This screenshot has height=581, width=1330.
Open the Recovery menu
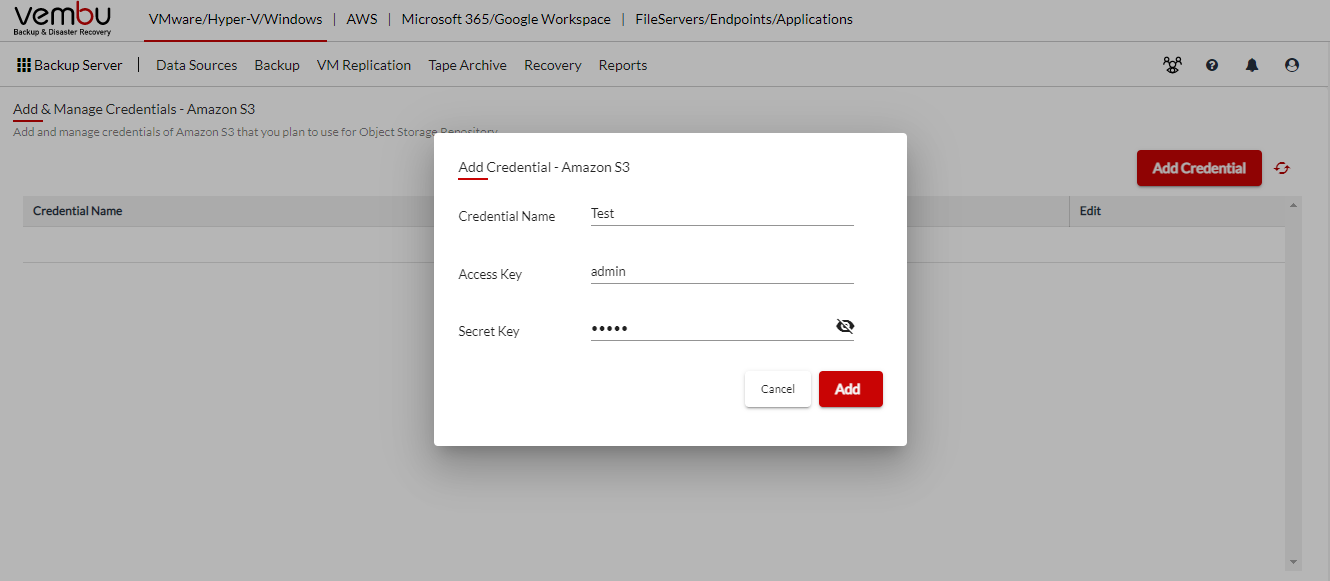point(553,65)
